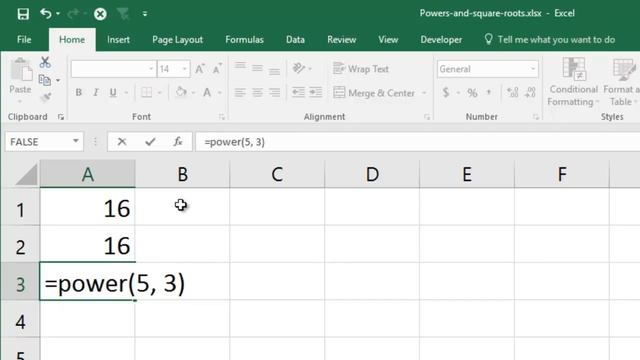
Task: Open the Developer tab
Action: pos(441,40)
